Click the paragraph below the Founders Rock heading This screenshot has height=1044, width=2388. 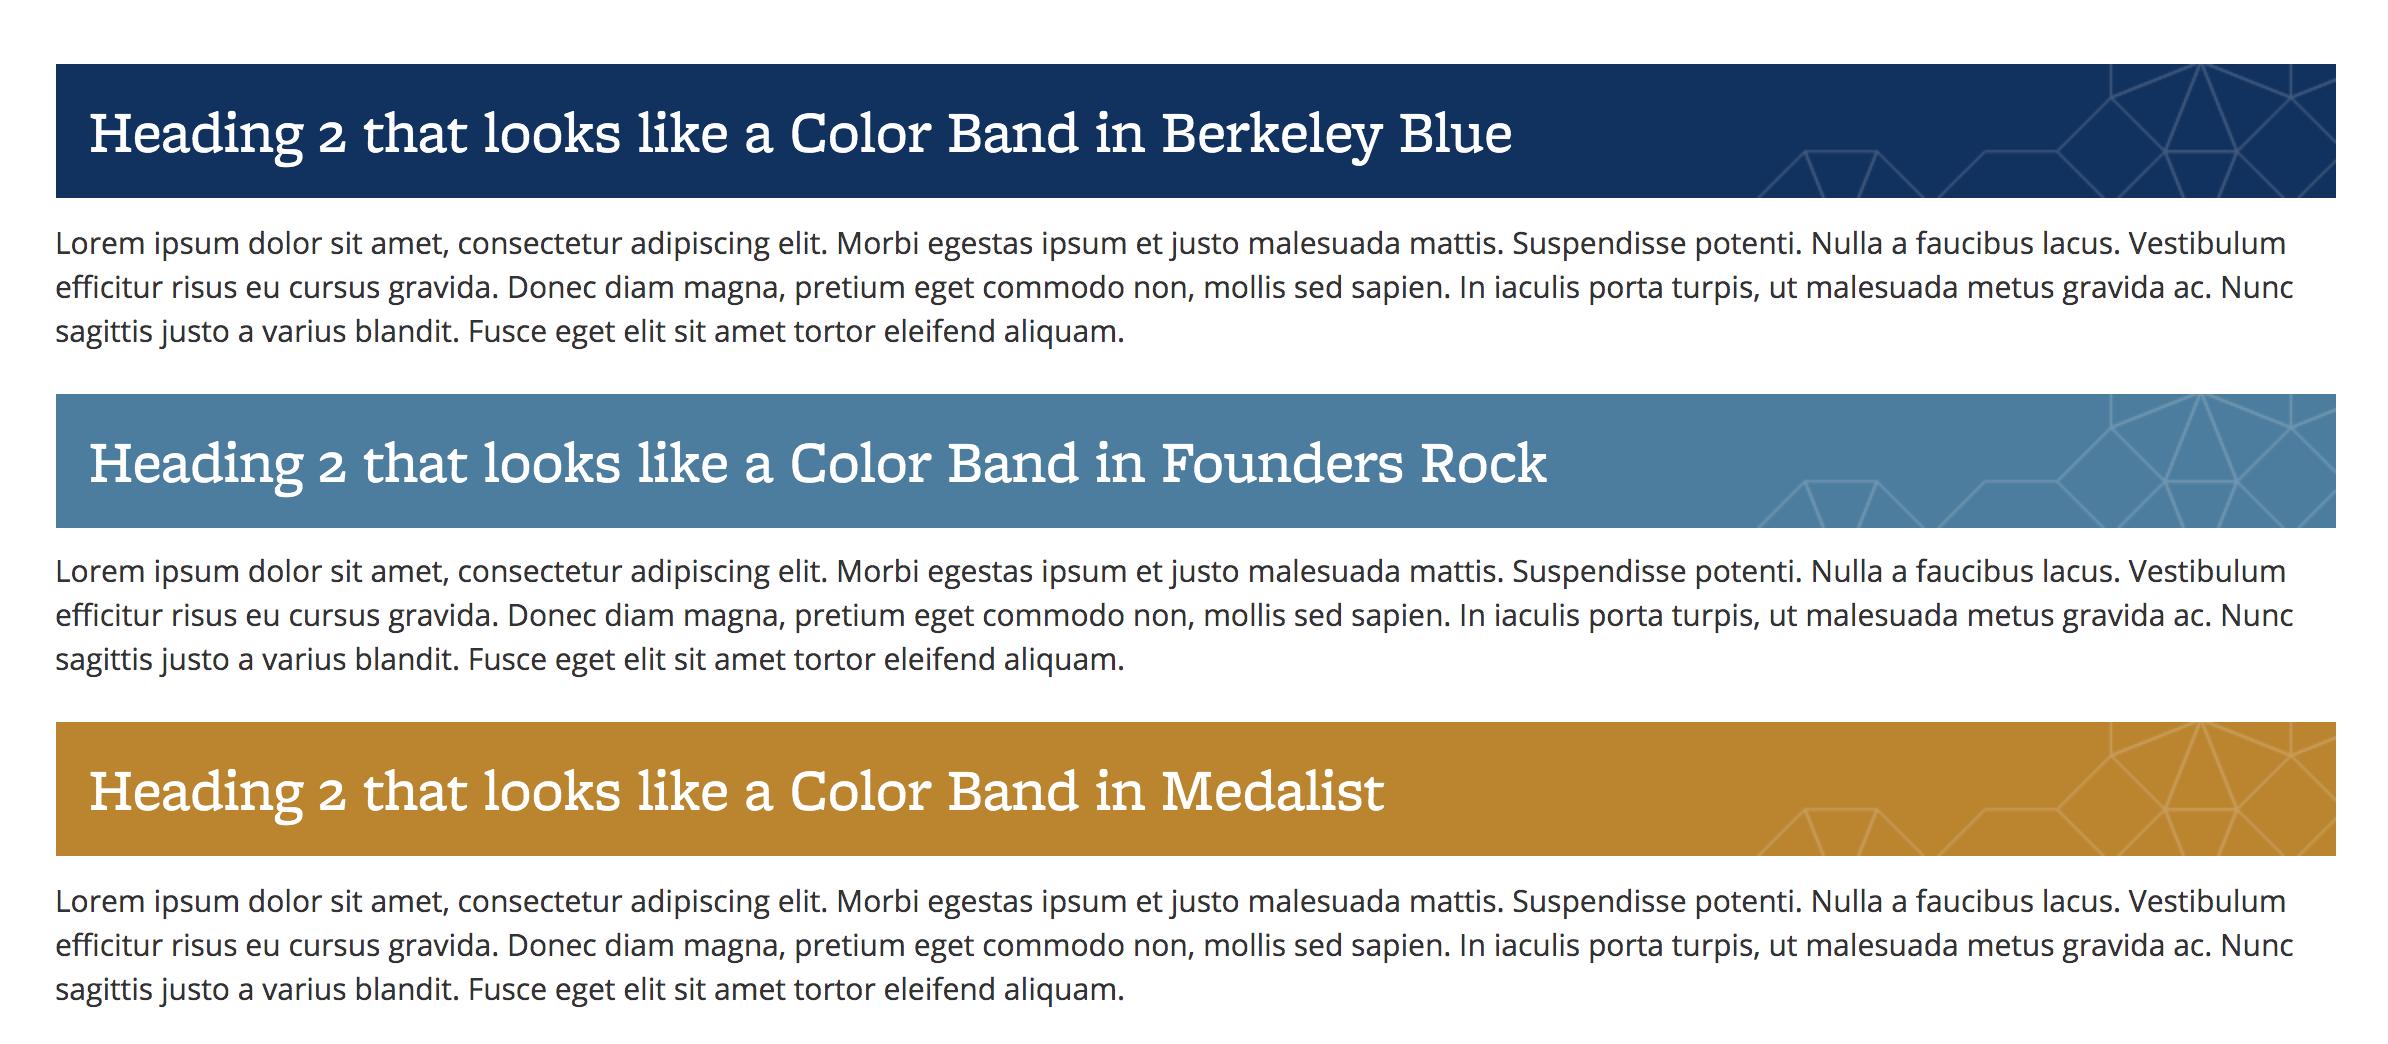pos(1174,615)
